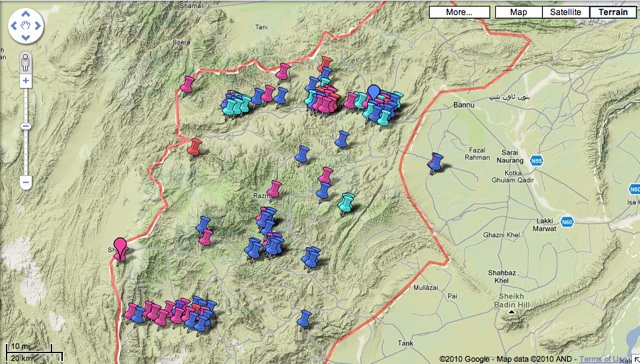Viewport: 640px width, 364px height.
Task: Select the isolated blue pushpin west of Fazal Rahman
Action: 436,162
